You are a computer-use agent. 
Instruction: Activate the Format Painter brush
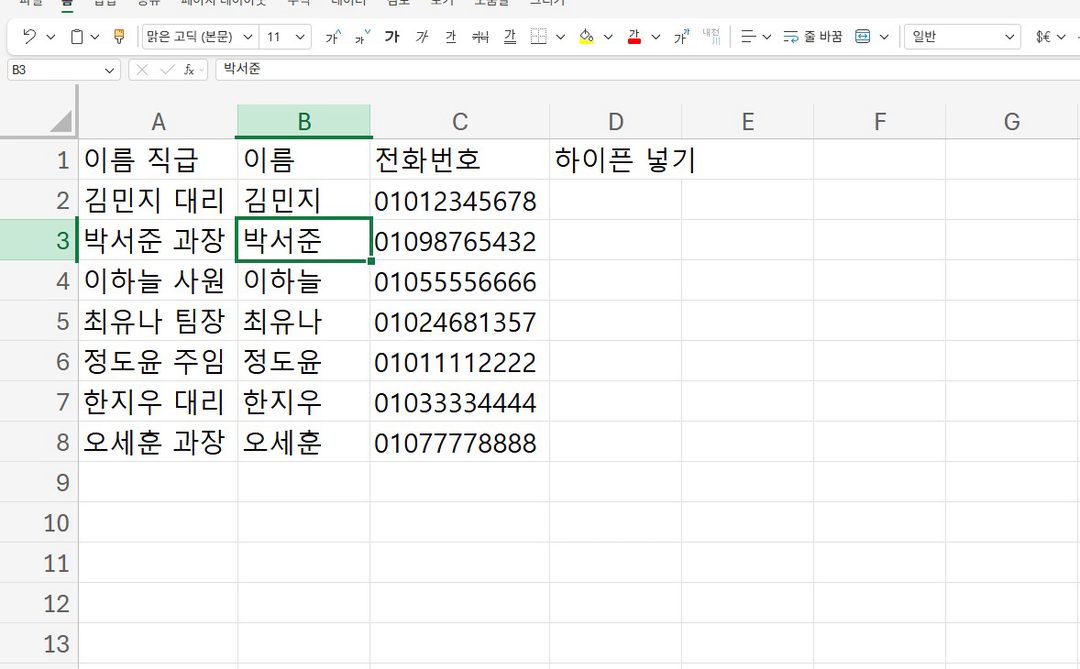(x=119, y=37)
